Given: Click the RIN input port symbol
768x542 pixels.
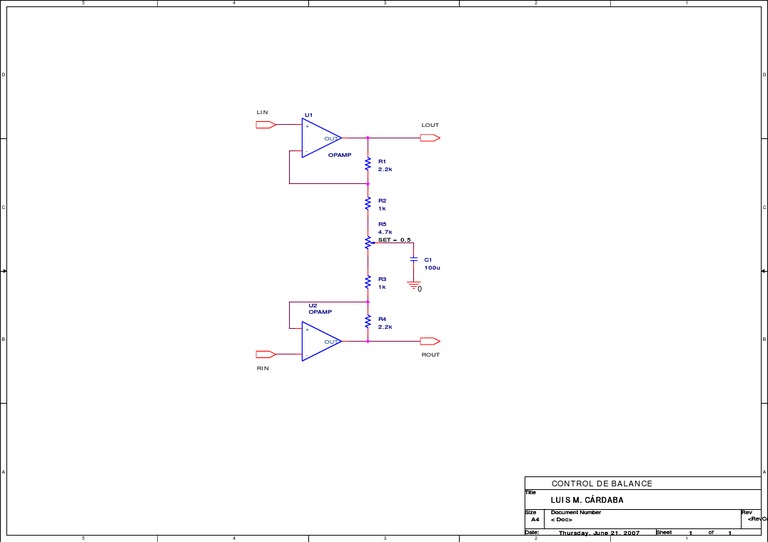Looking at the screenshot, I should tap(266, 354).
